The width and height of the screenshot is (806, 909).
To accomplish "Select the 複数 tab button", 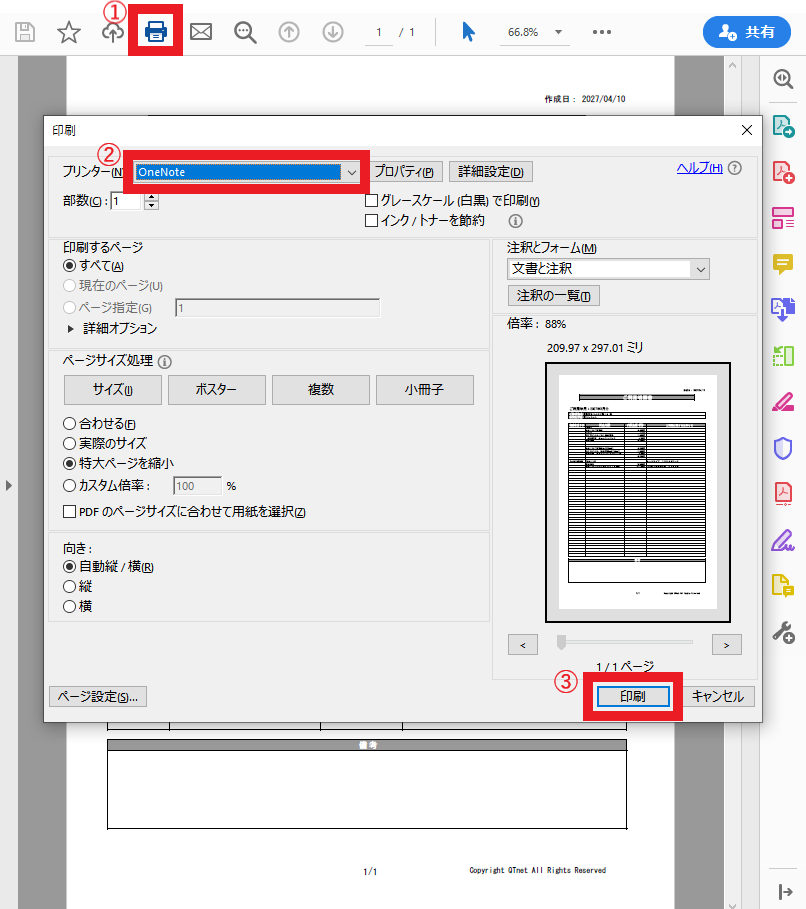I will [x=321, y=390].
